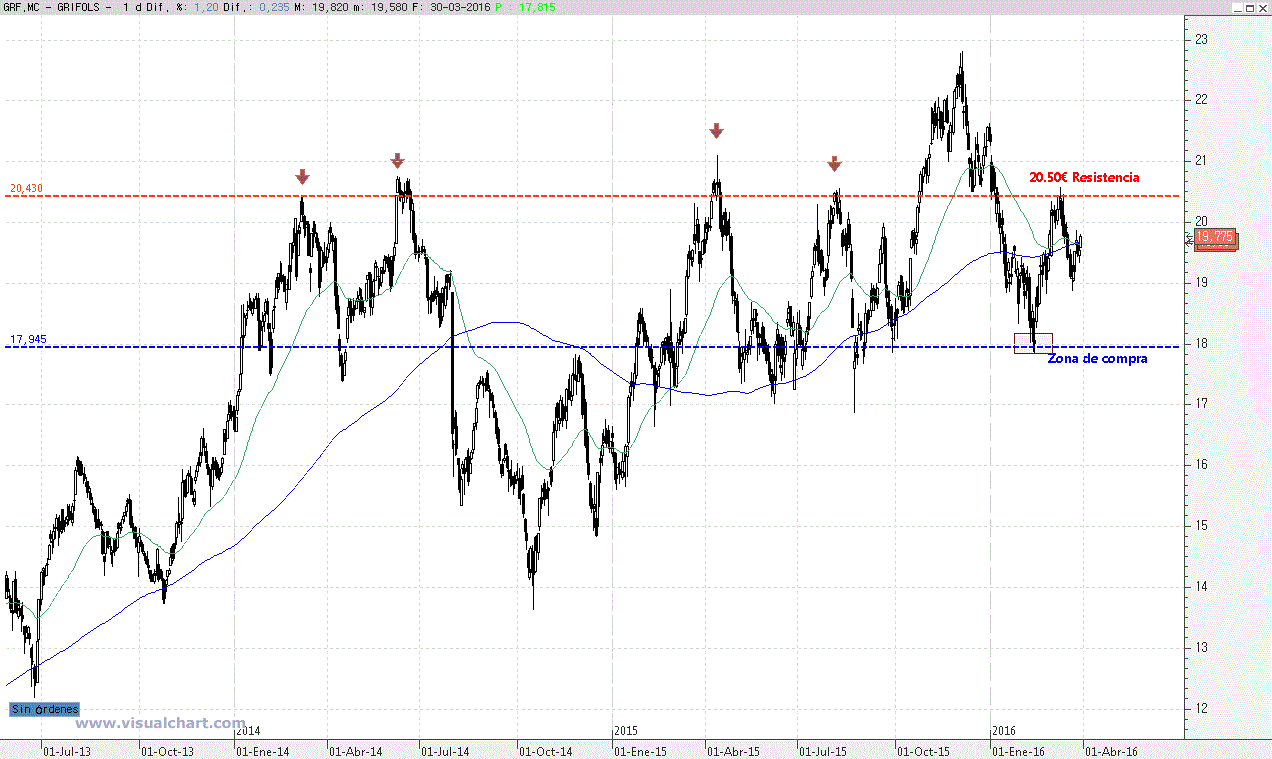Viewport: 1272px width, 759px height.
Task: Click the date 30-03-2016 in header
Action: pyautogui.click(x=458, y=7)
